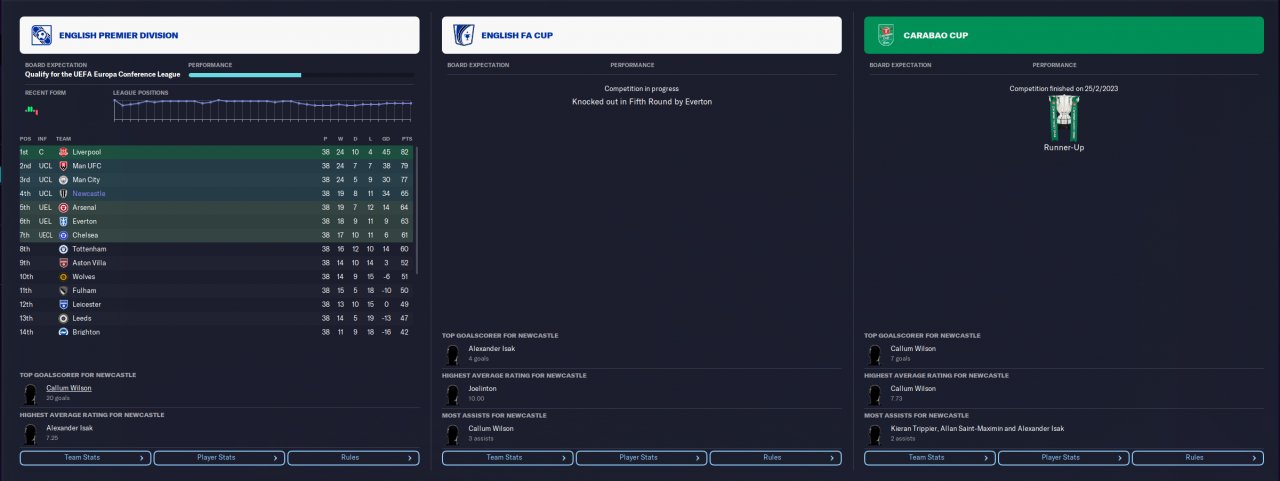This screenshot has width=1280, height=481.
Task: Click the Chelsea club badge
Action: click(63, 235)
